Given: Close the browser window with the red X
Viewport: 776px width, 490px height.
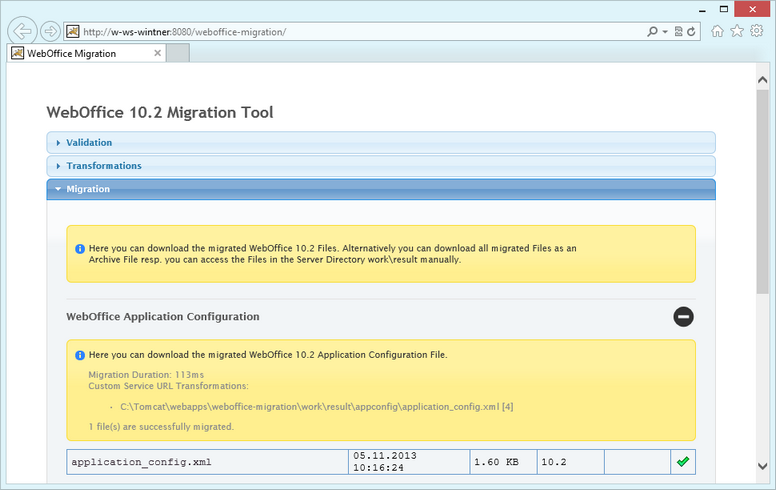Looking at the screenshot, I should click(752, 9).
